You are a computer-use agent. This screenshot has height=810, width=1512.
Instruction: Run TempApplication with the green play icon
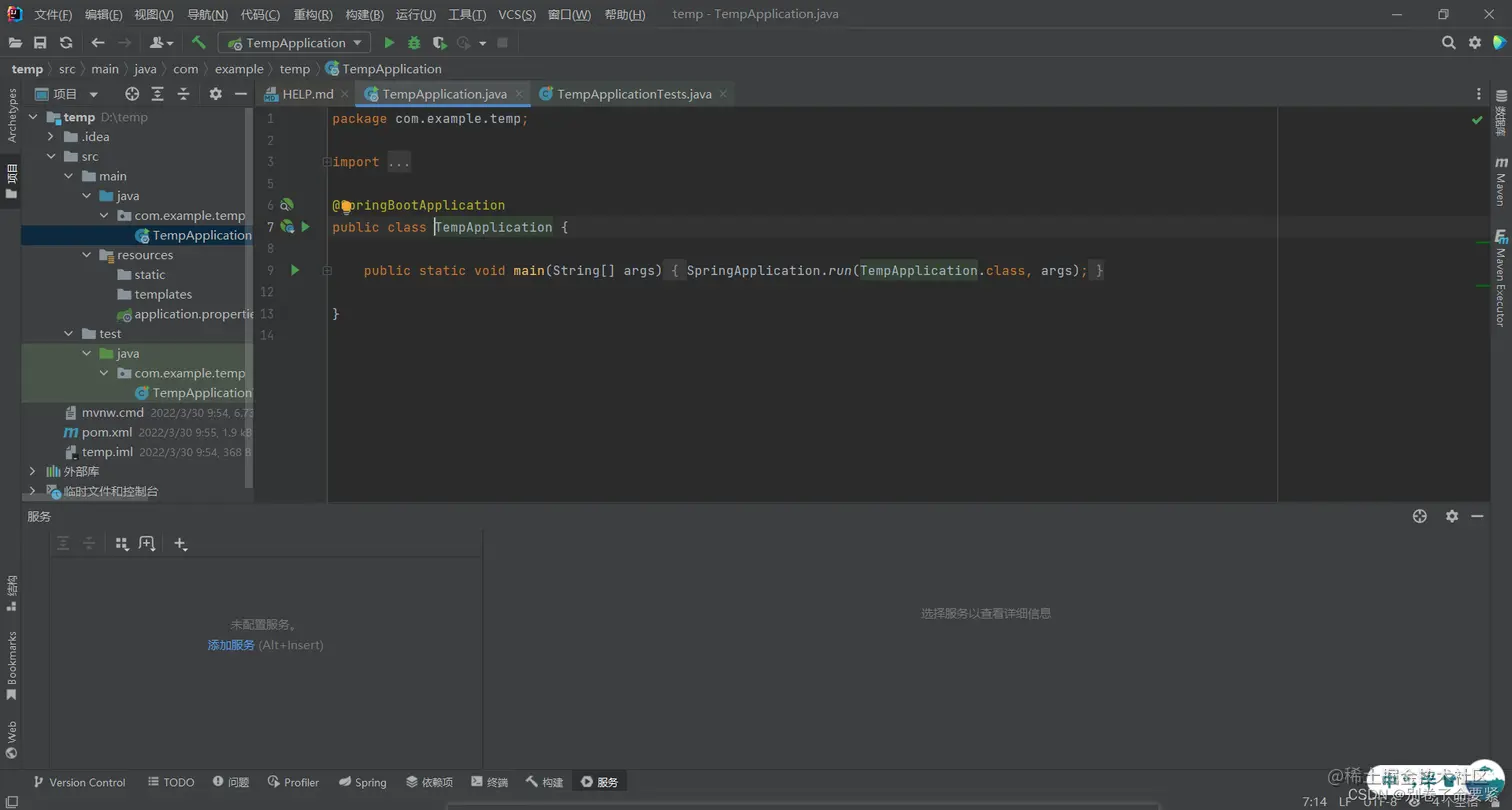[x=389, y=43]
